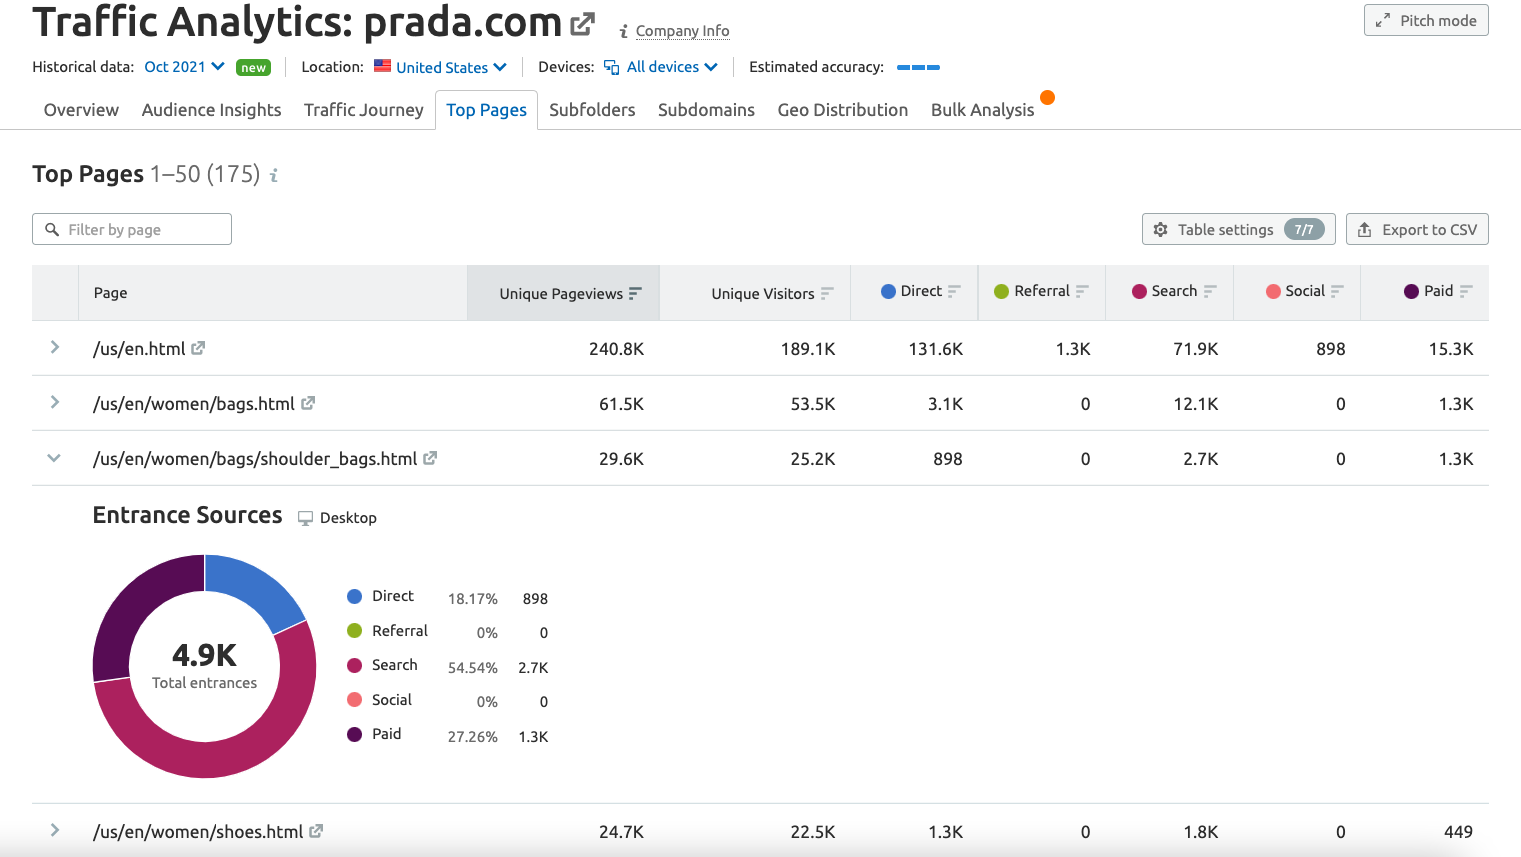Click sort icon in Paid column
The height and width of the screenshot is (857, 1521).
click(1466, 291)
